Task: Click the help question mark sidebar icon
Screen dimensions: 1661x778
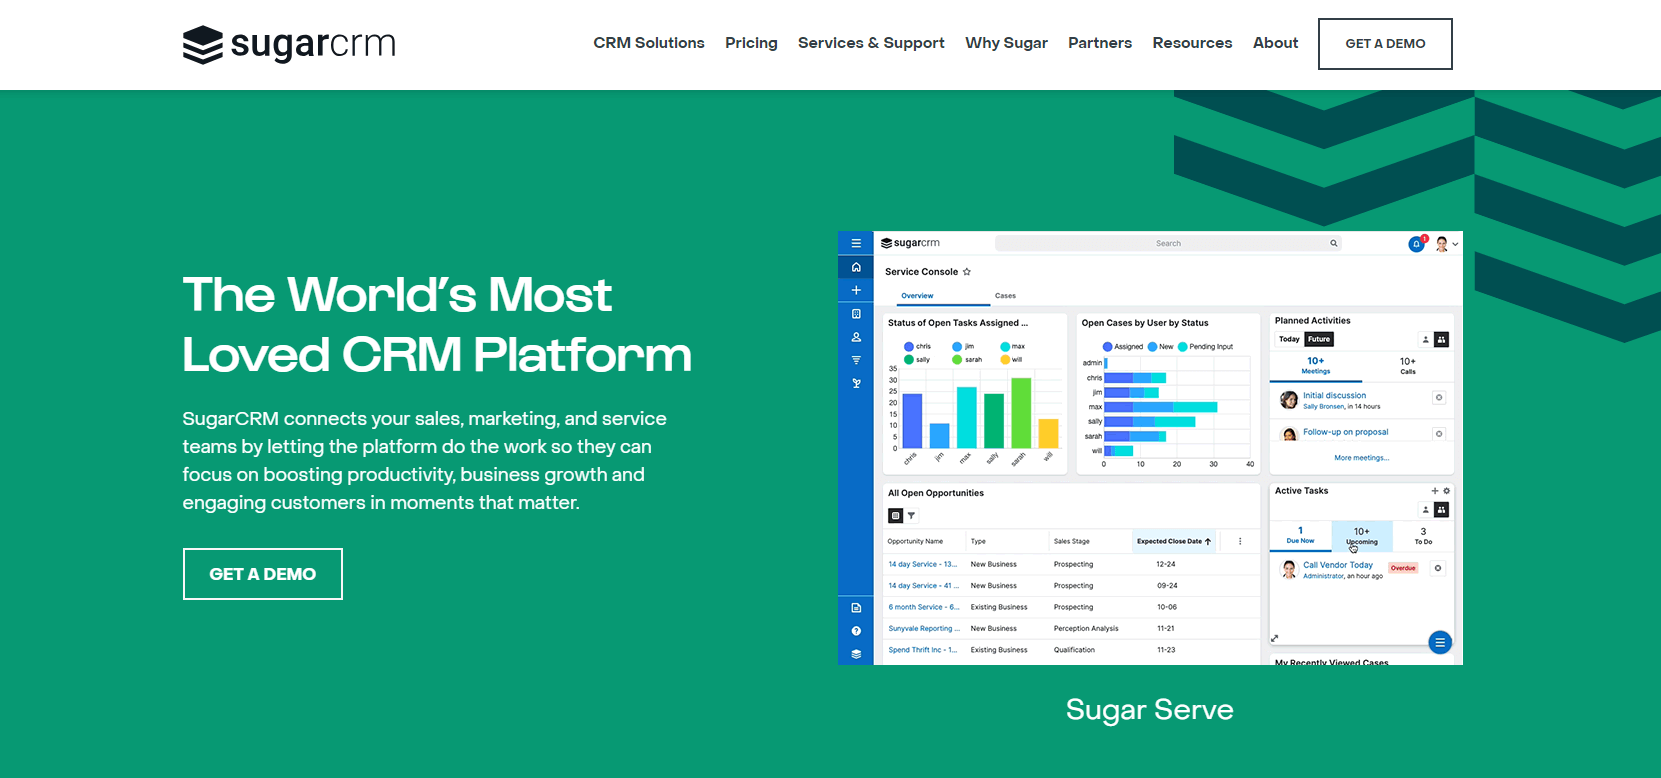Action: pos(856,631)
